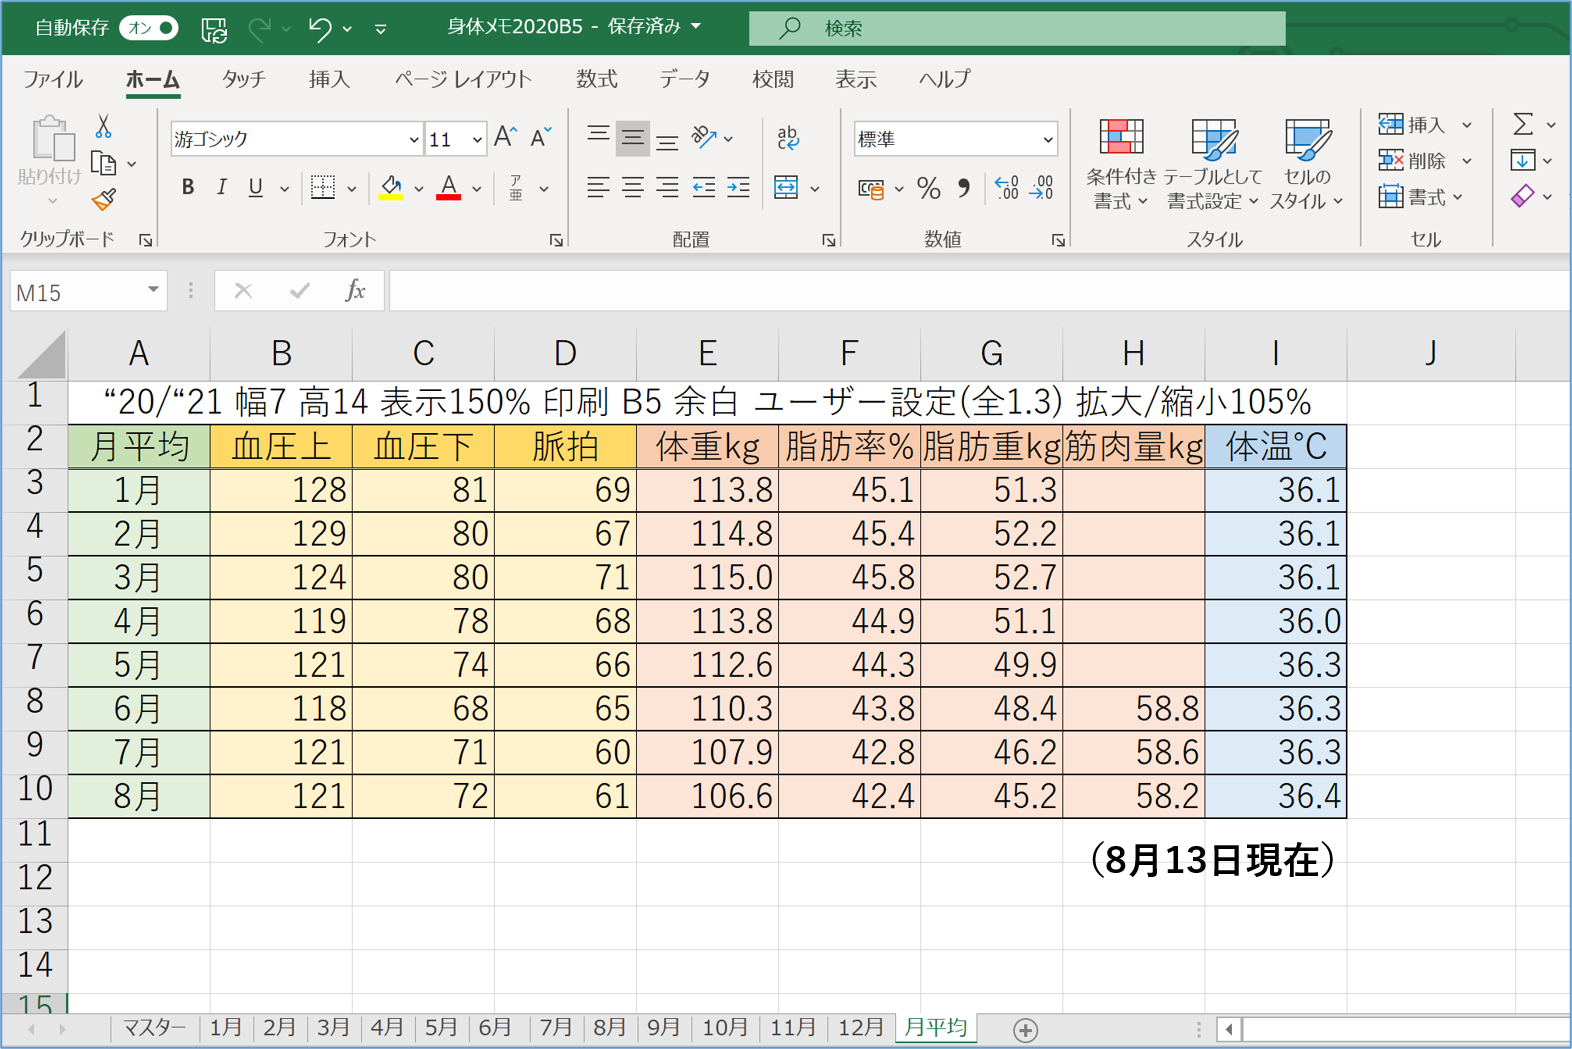
Task: Switch to the 数式 ribbon tab
Action: coord(597,79)
